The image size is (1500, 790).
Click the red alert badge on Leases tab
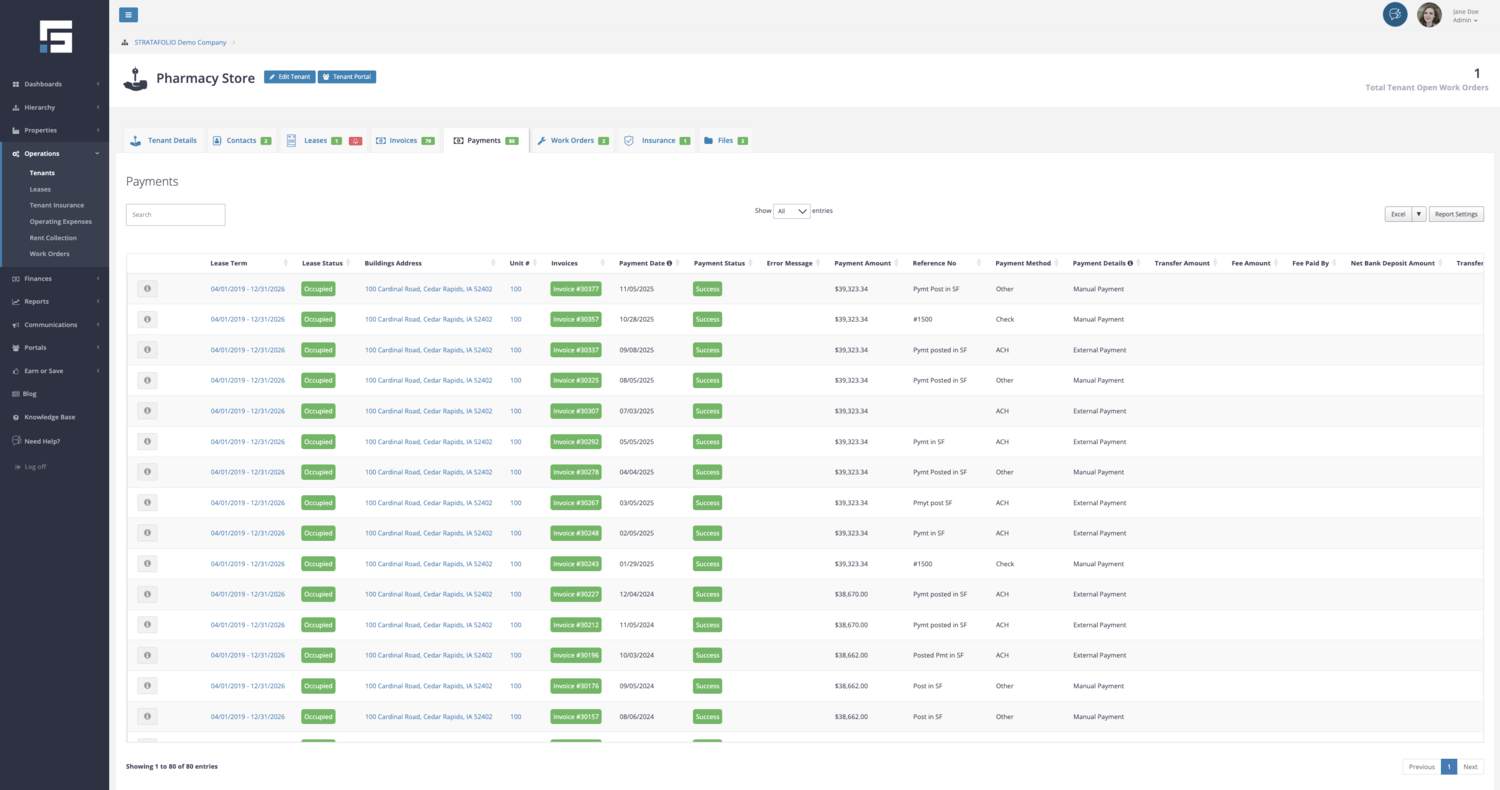(355, 141)
